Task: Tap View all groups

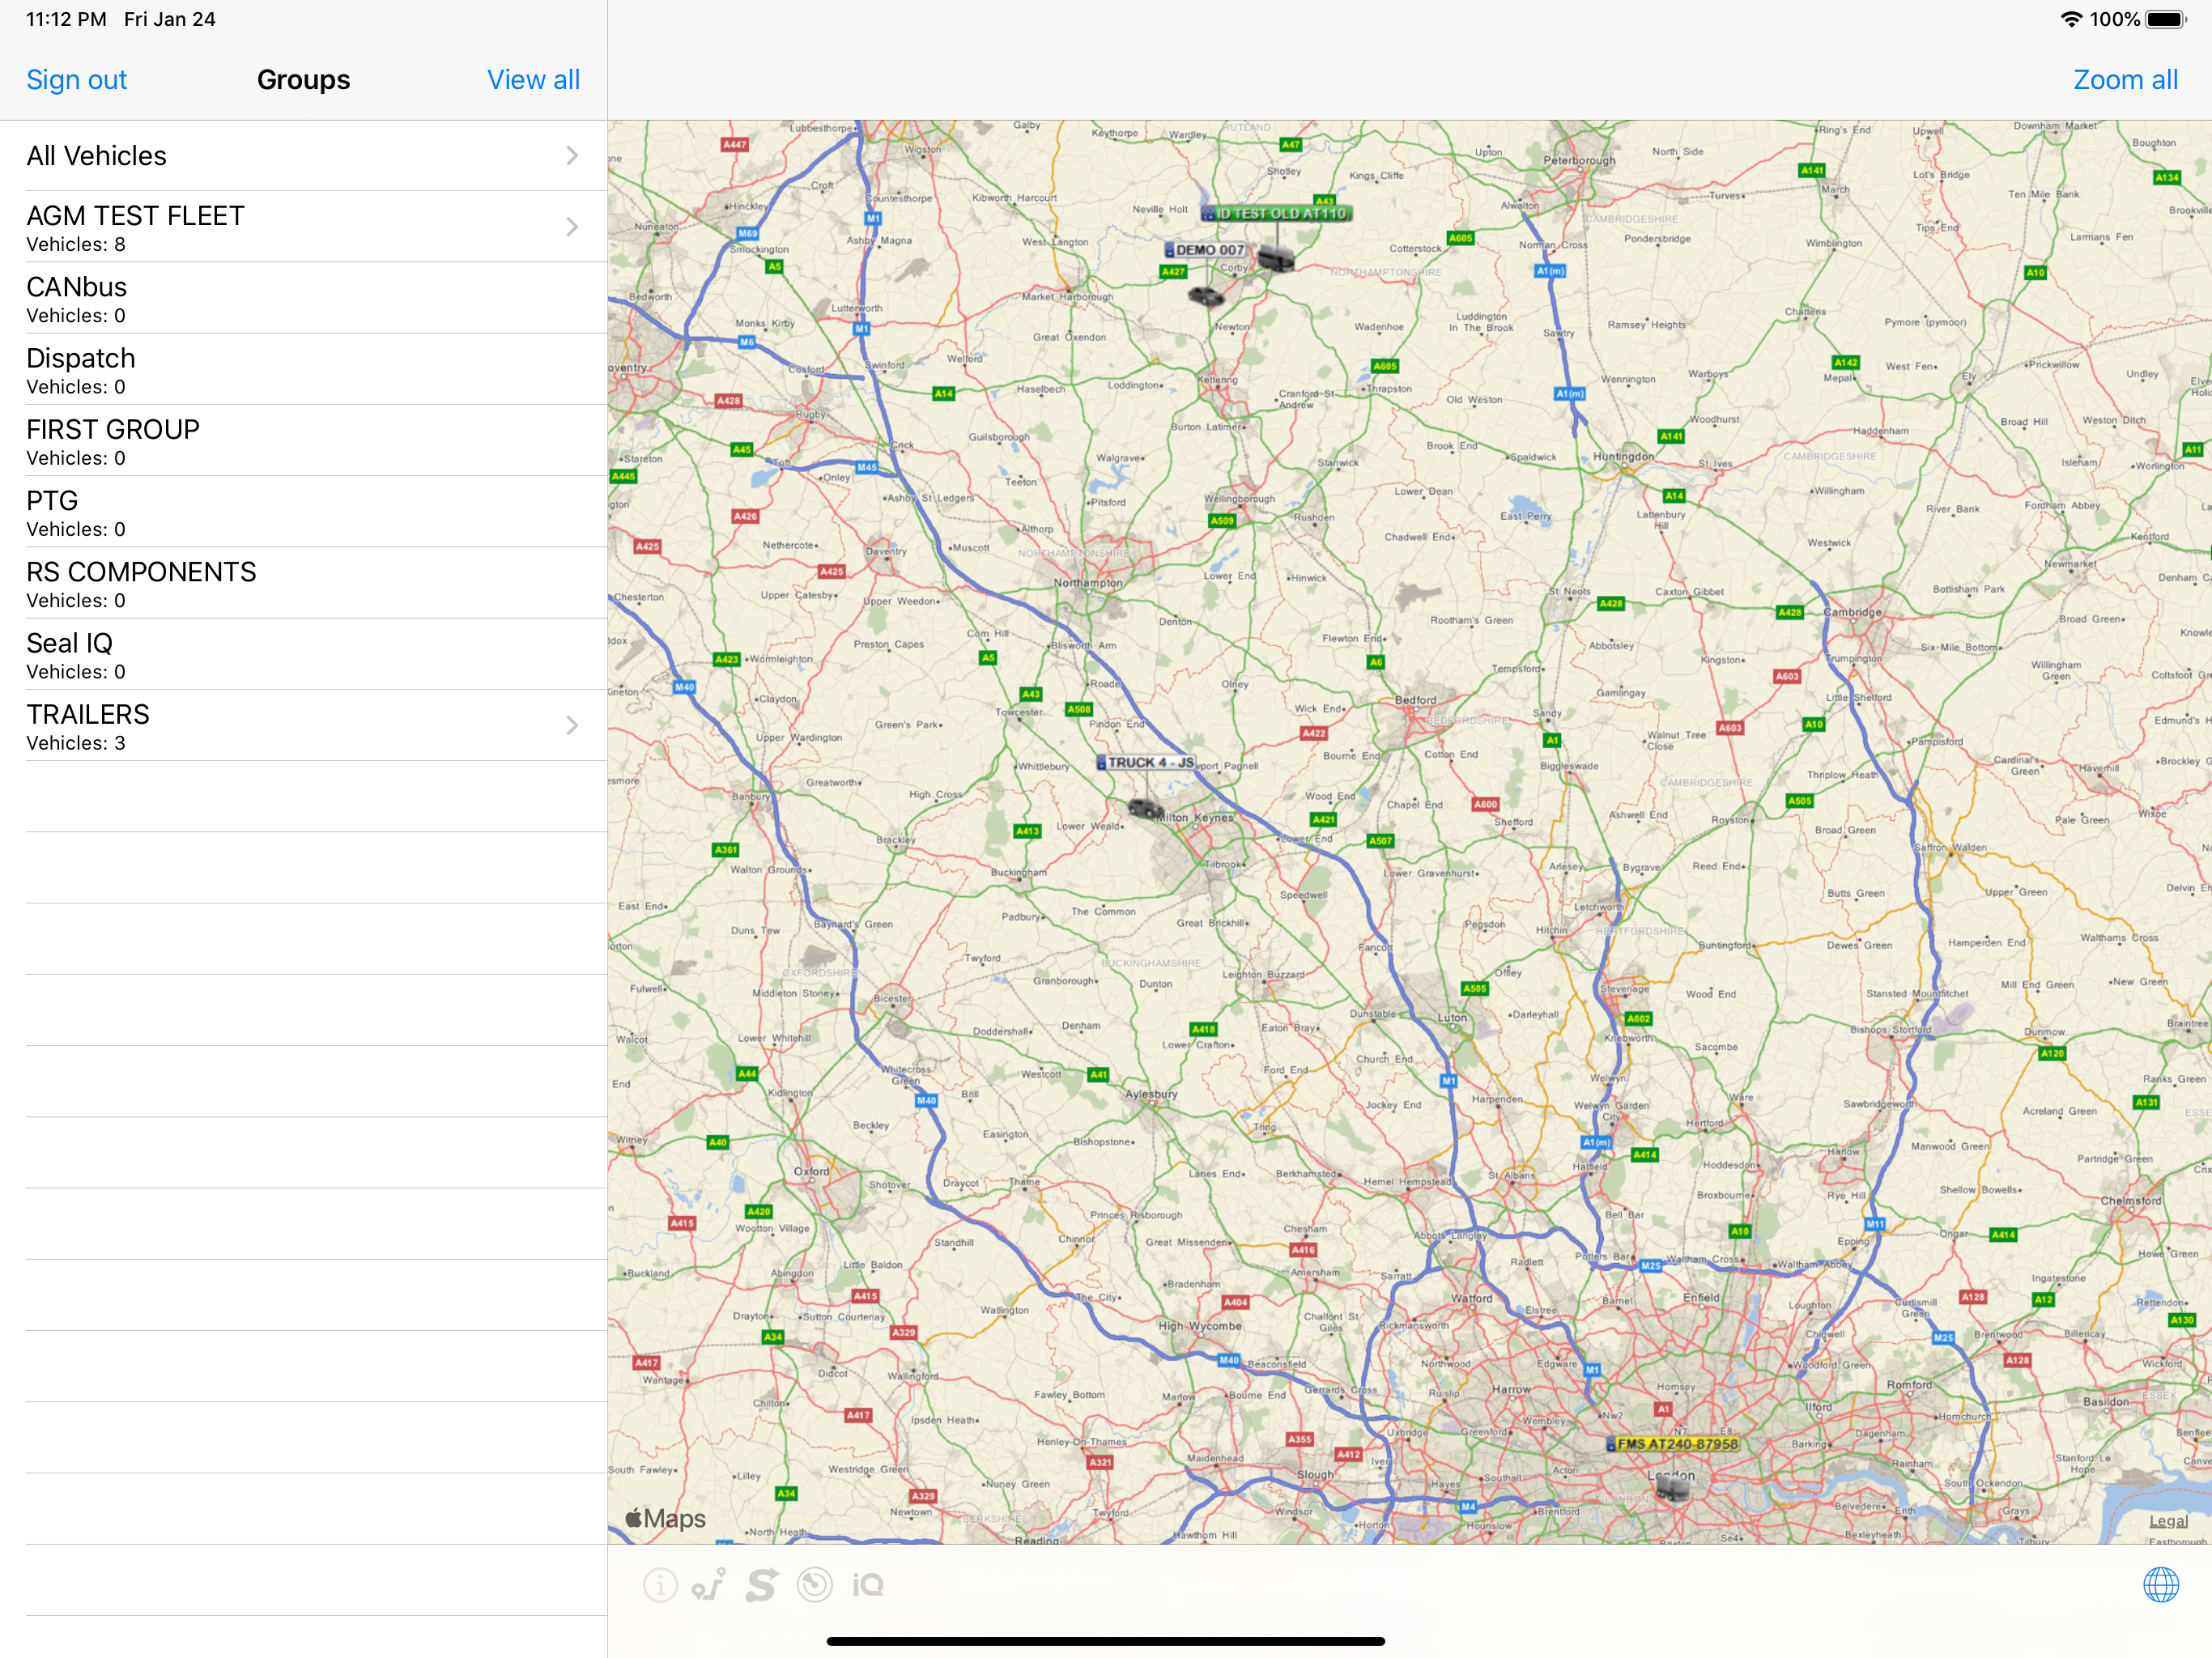Action: tap(533, 80)
